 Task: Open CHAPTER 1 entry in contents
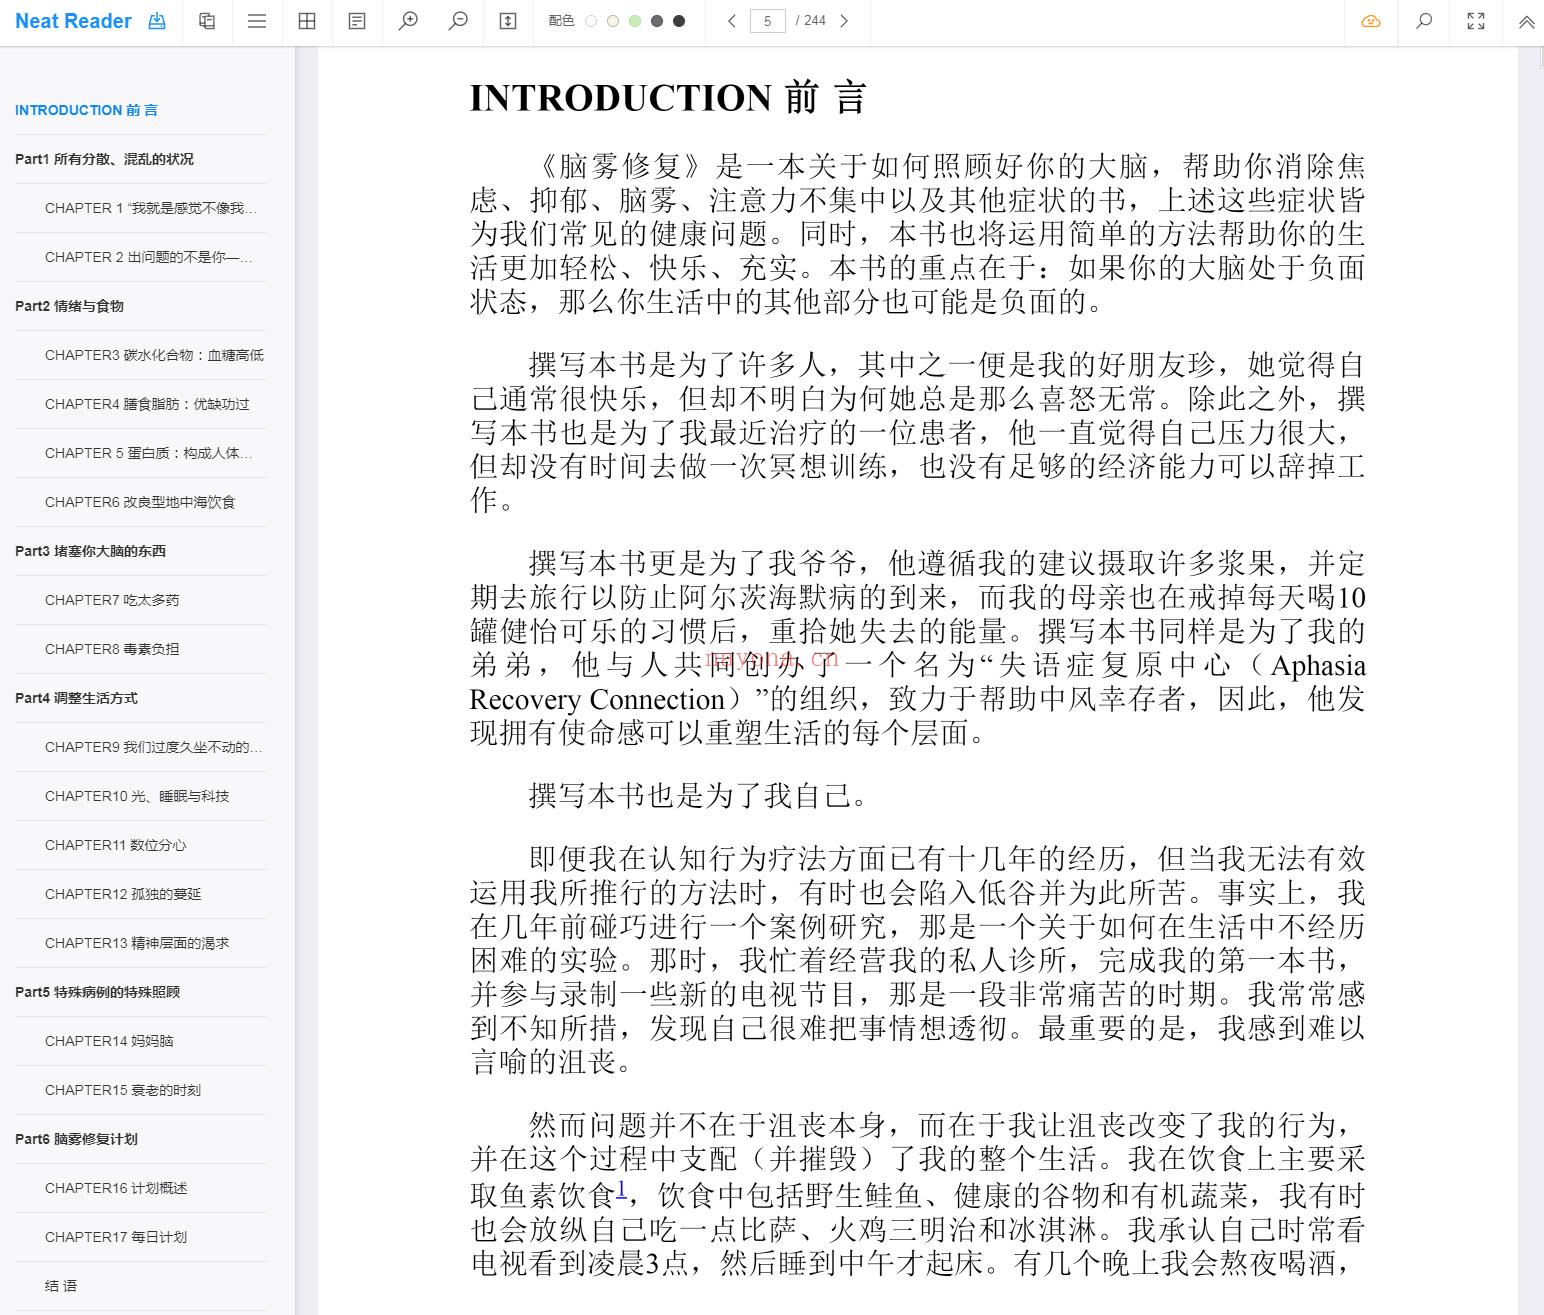coord(151,208)
